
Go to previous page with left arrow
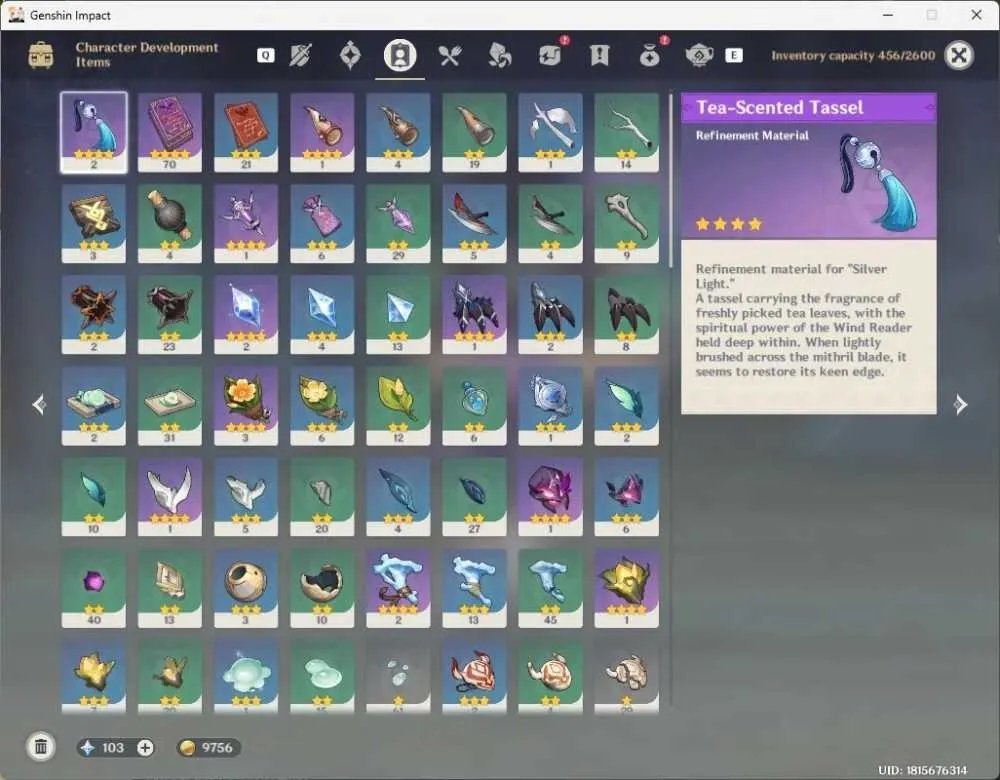click(x=39, y=404)
